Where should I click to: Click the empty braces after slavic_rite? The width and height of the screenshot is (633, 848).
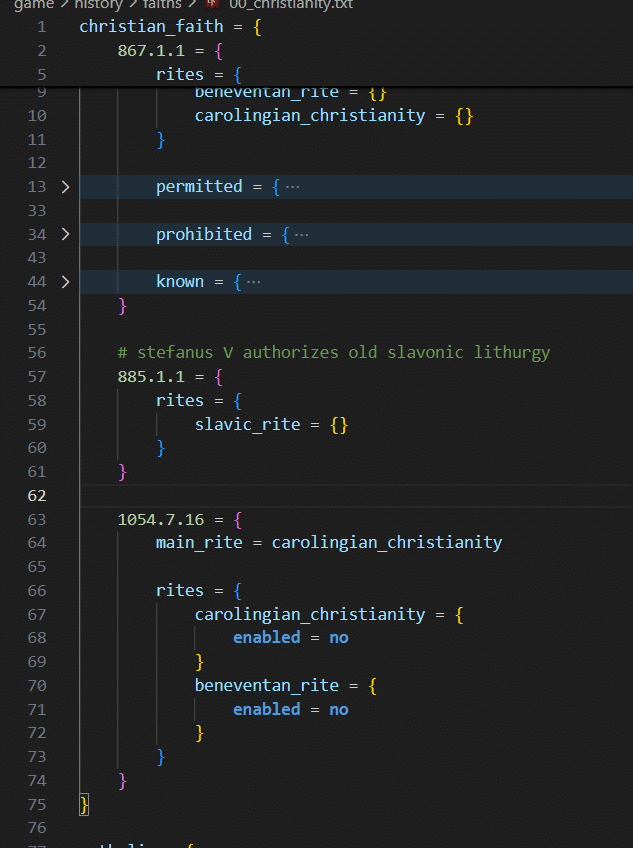[339, 425]
